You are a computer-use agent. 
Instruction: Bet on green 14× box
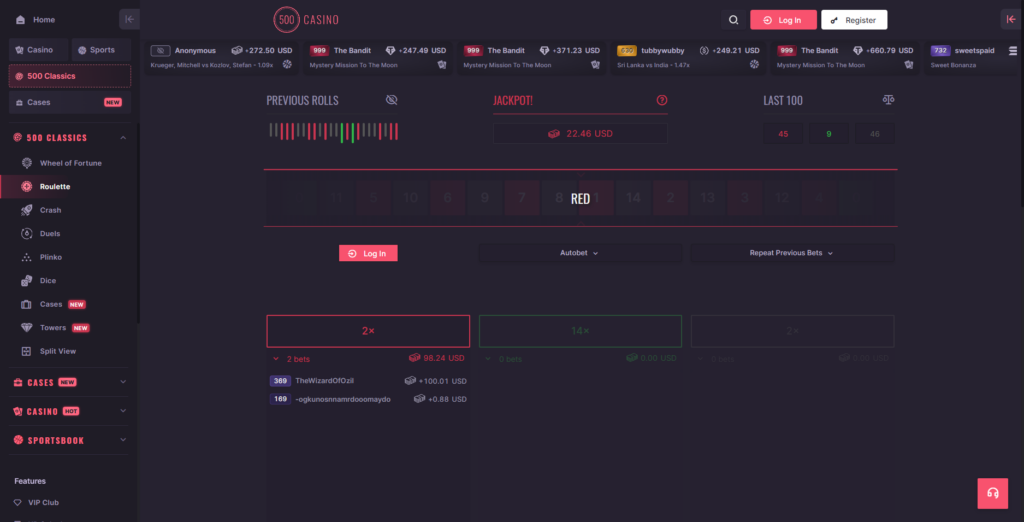[x=580, y=331]
